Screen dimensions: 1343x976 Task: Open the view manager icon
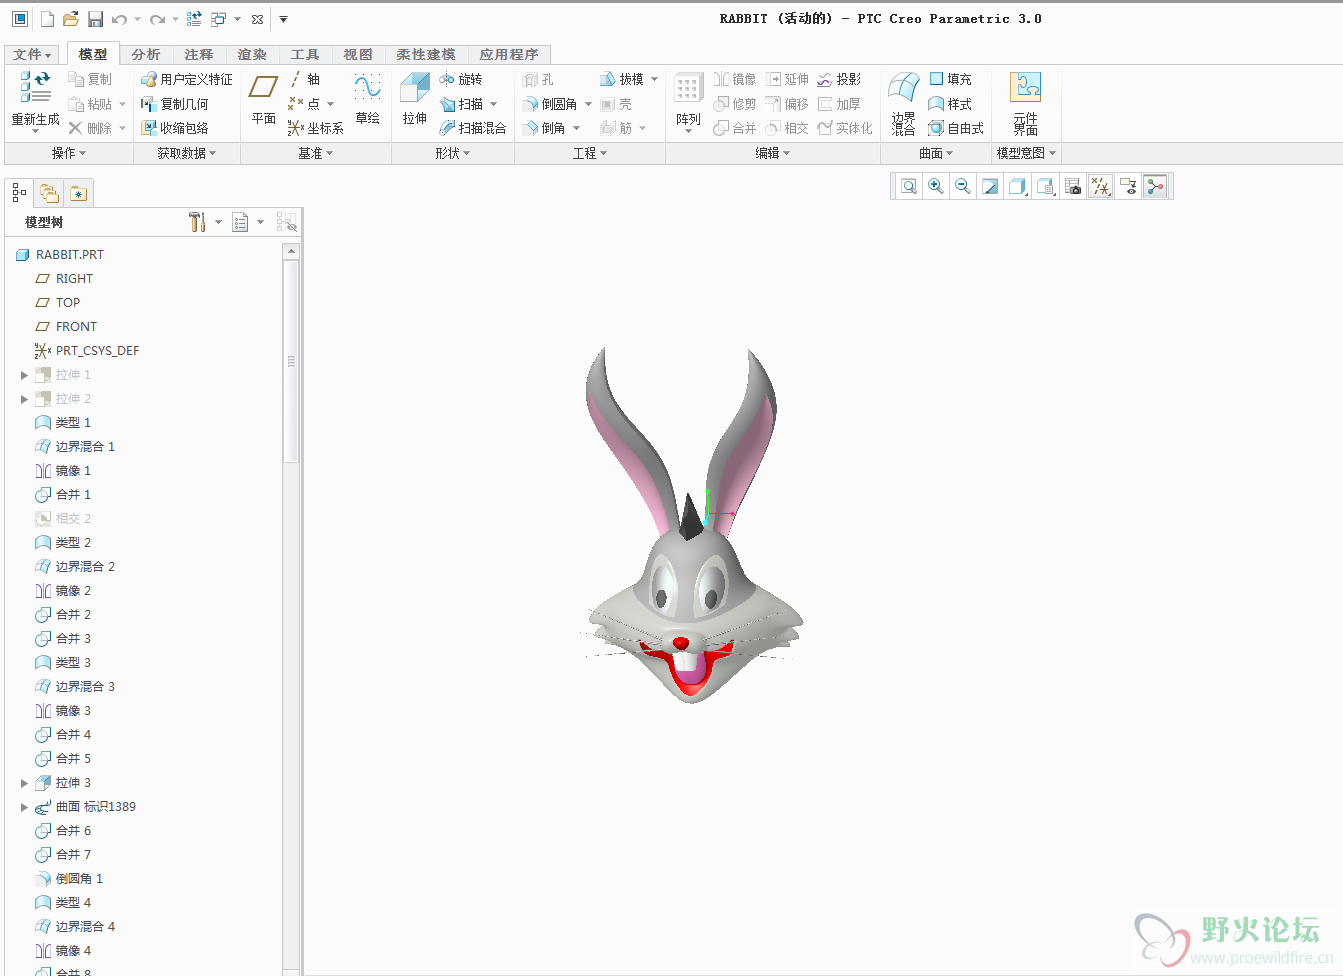(x=1073, y=186)
